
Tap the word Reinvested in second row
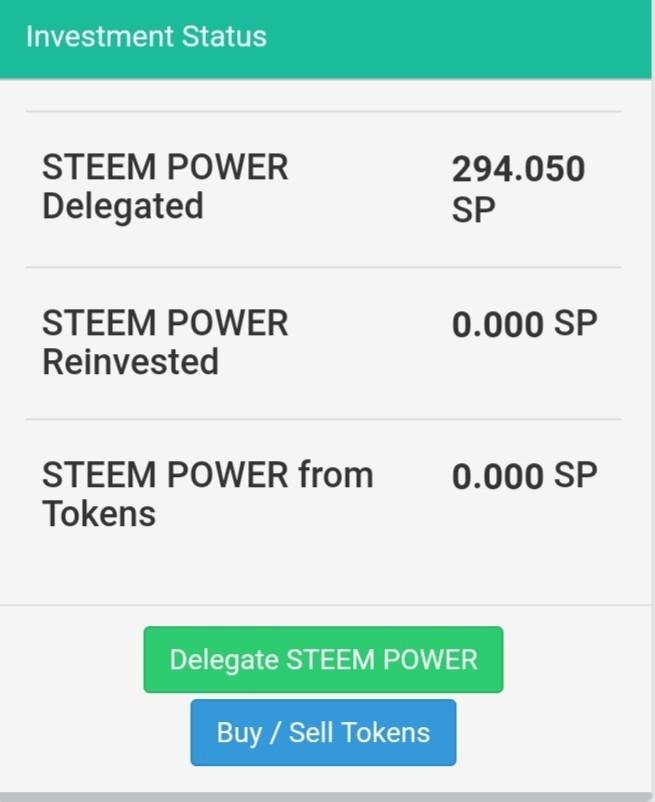click(130, 362)
